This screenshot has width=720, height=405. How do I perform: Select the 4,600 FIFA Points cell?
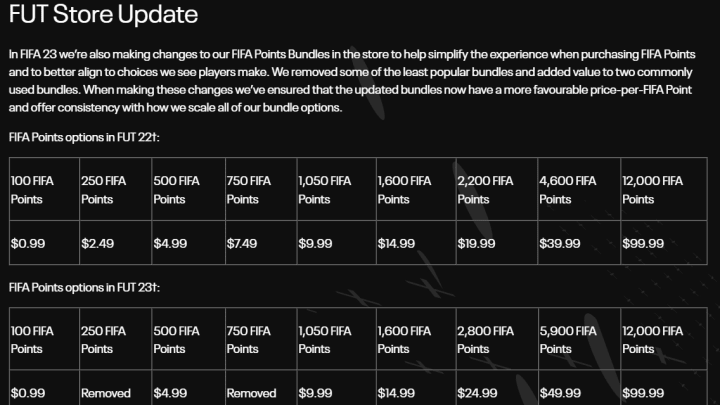click(579, 189)
